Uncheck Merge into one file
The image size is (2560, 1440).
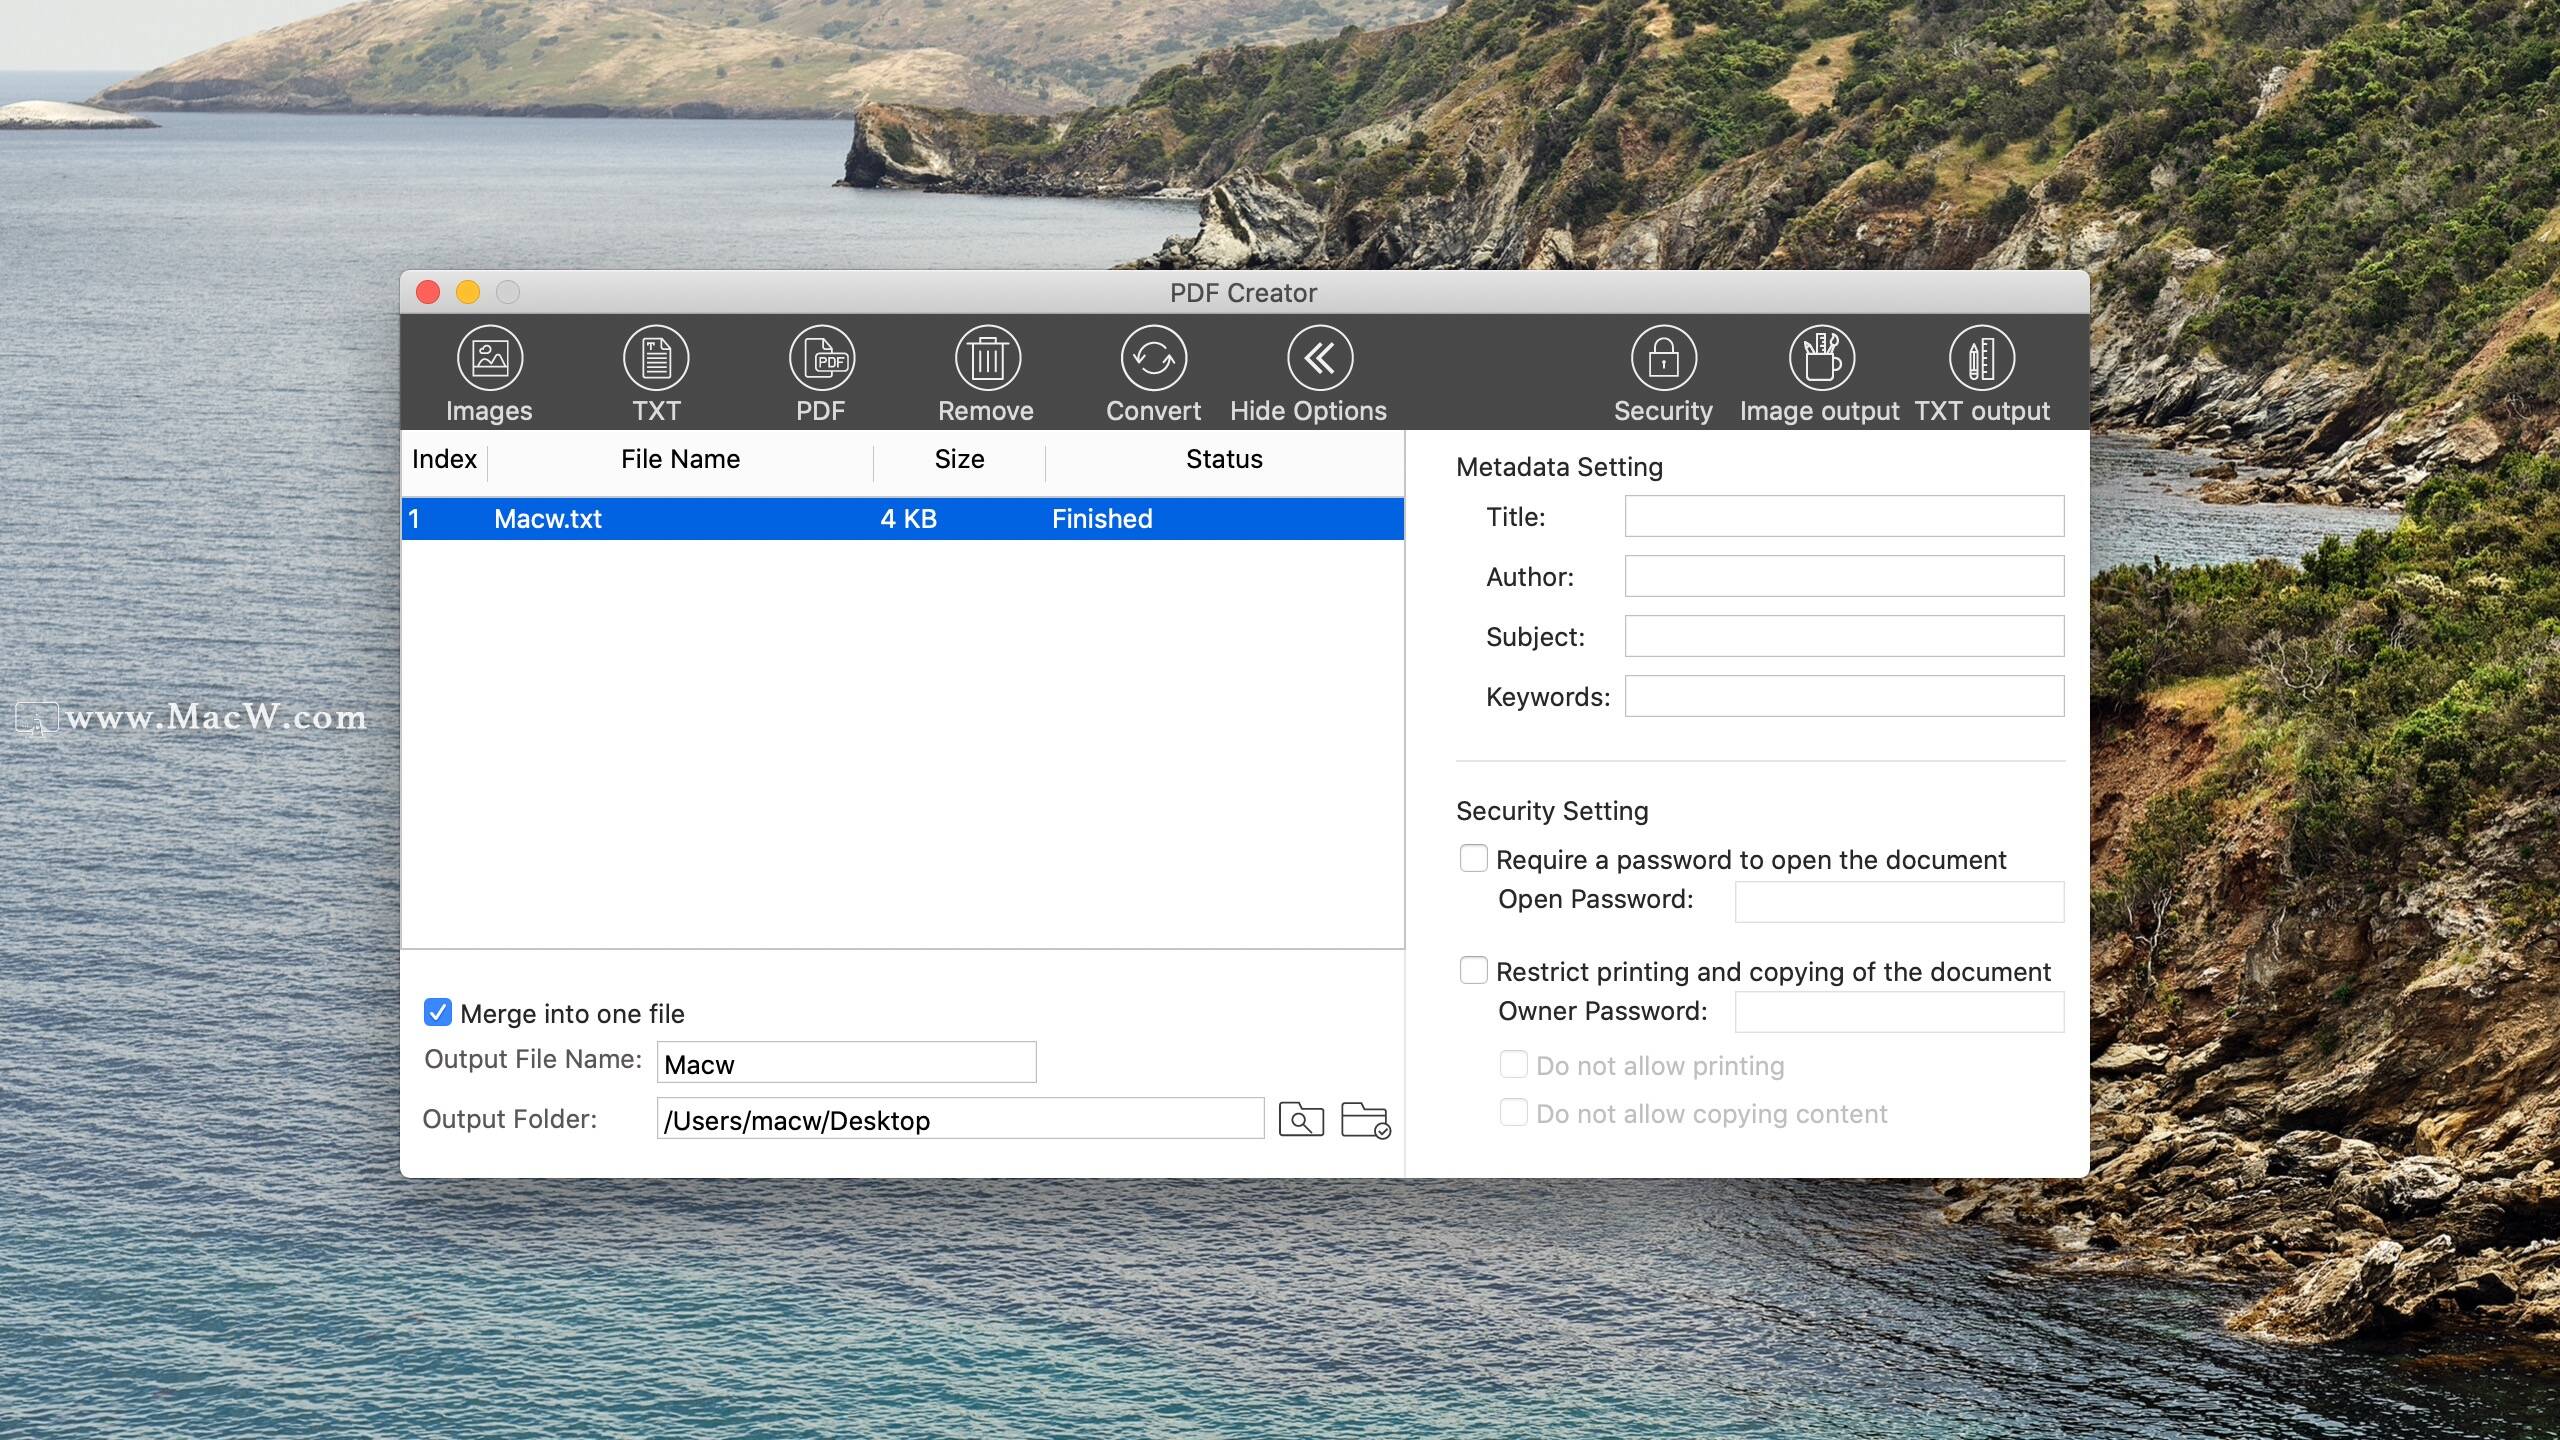(437, 1013)
